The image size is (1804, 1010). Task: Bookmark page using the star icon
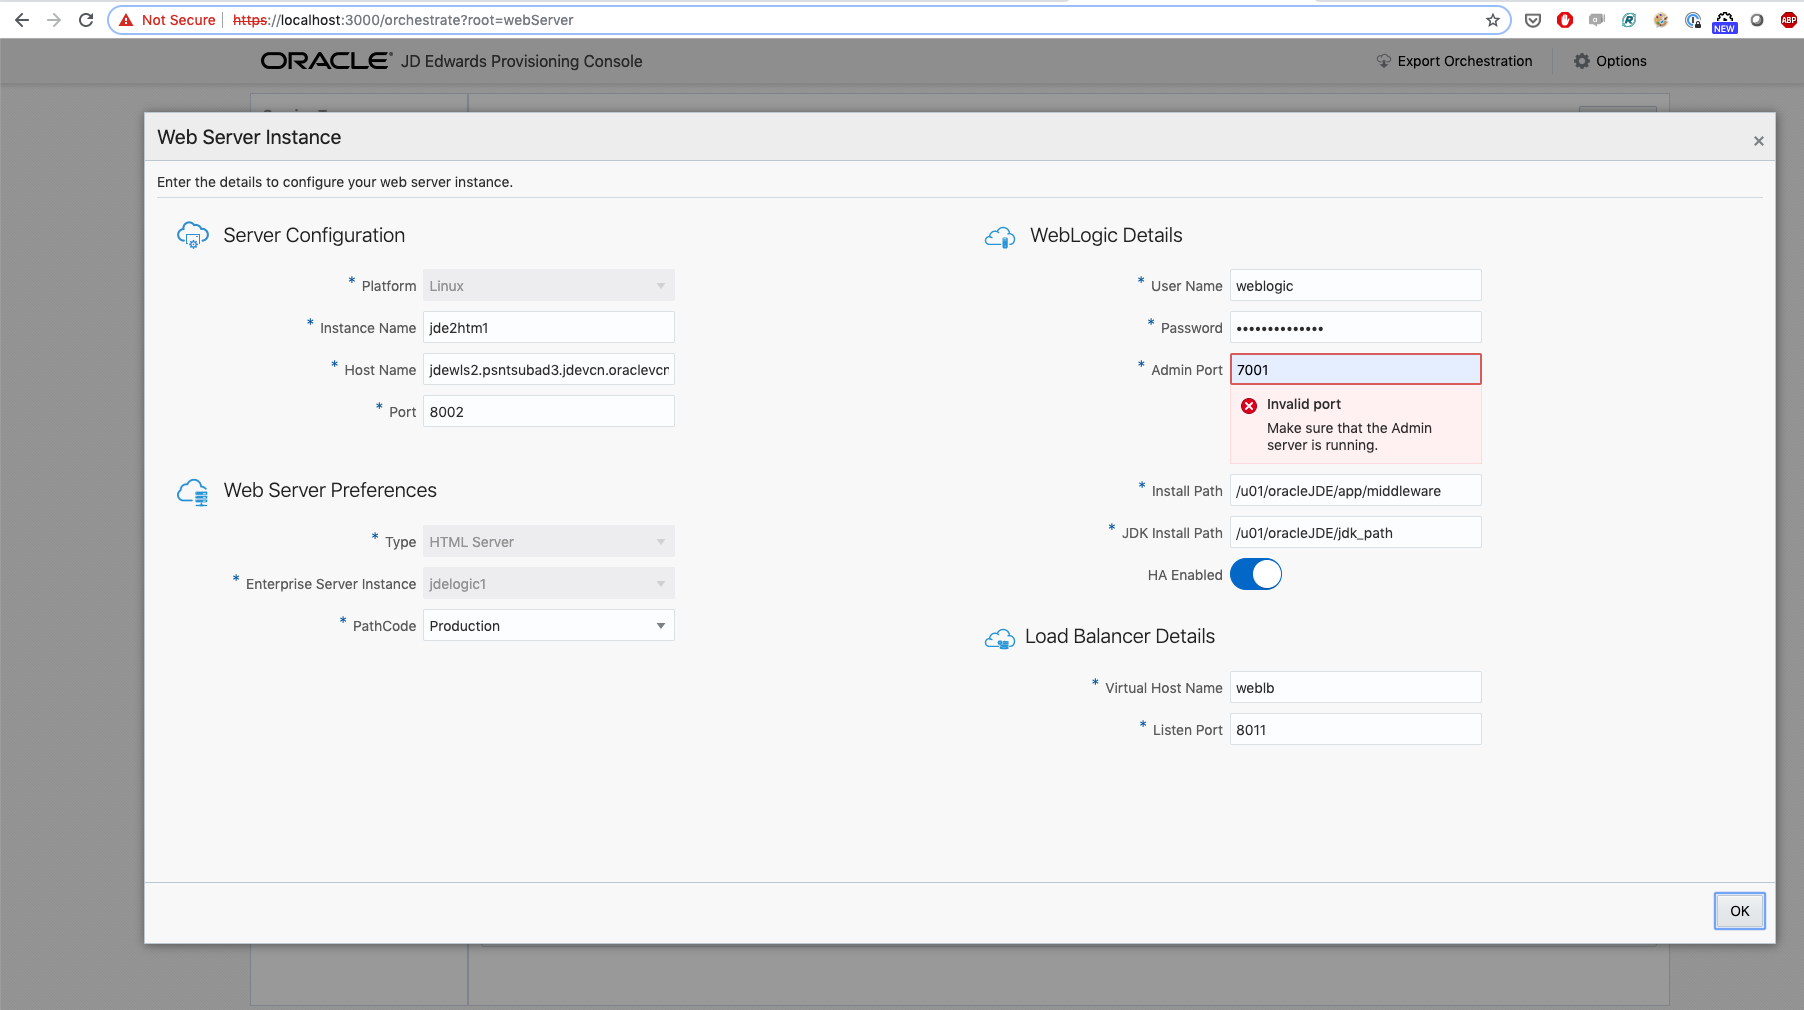tap(1493, 20)
